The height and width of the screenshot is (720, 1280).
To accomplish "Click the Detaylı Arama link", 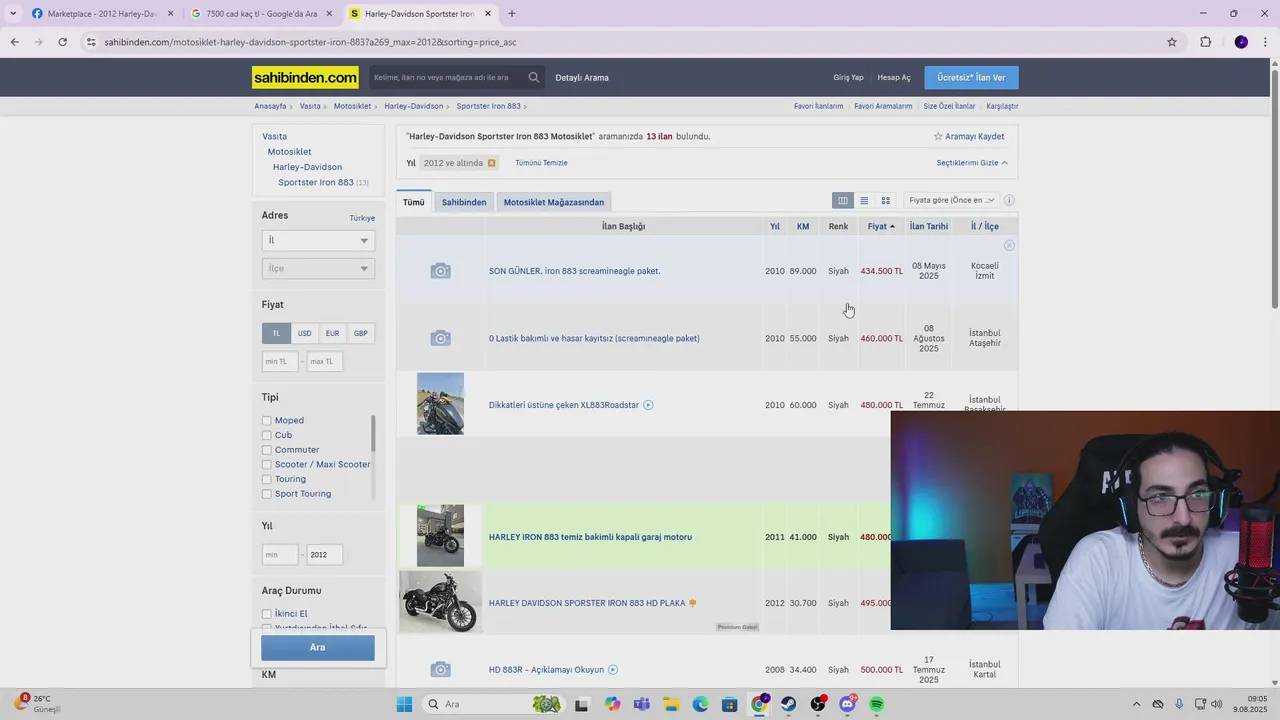I will pyautogui.click(x=582, y=78).
